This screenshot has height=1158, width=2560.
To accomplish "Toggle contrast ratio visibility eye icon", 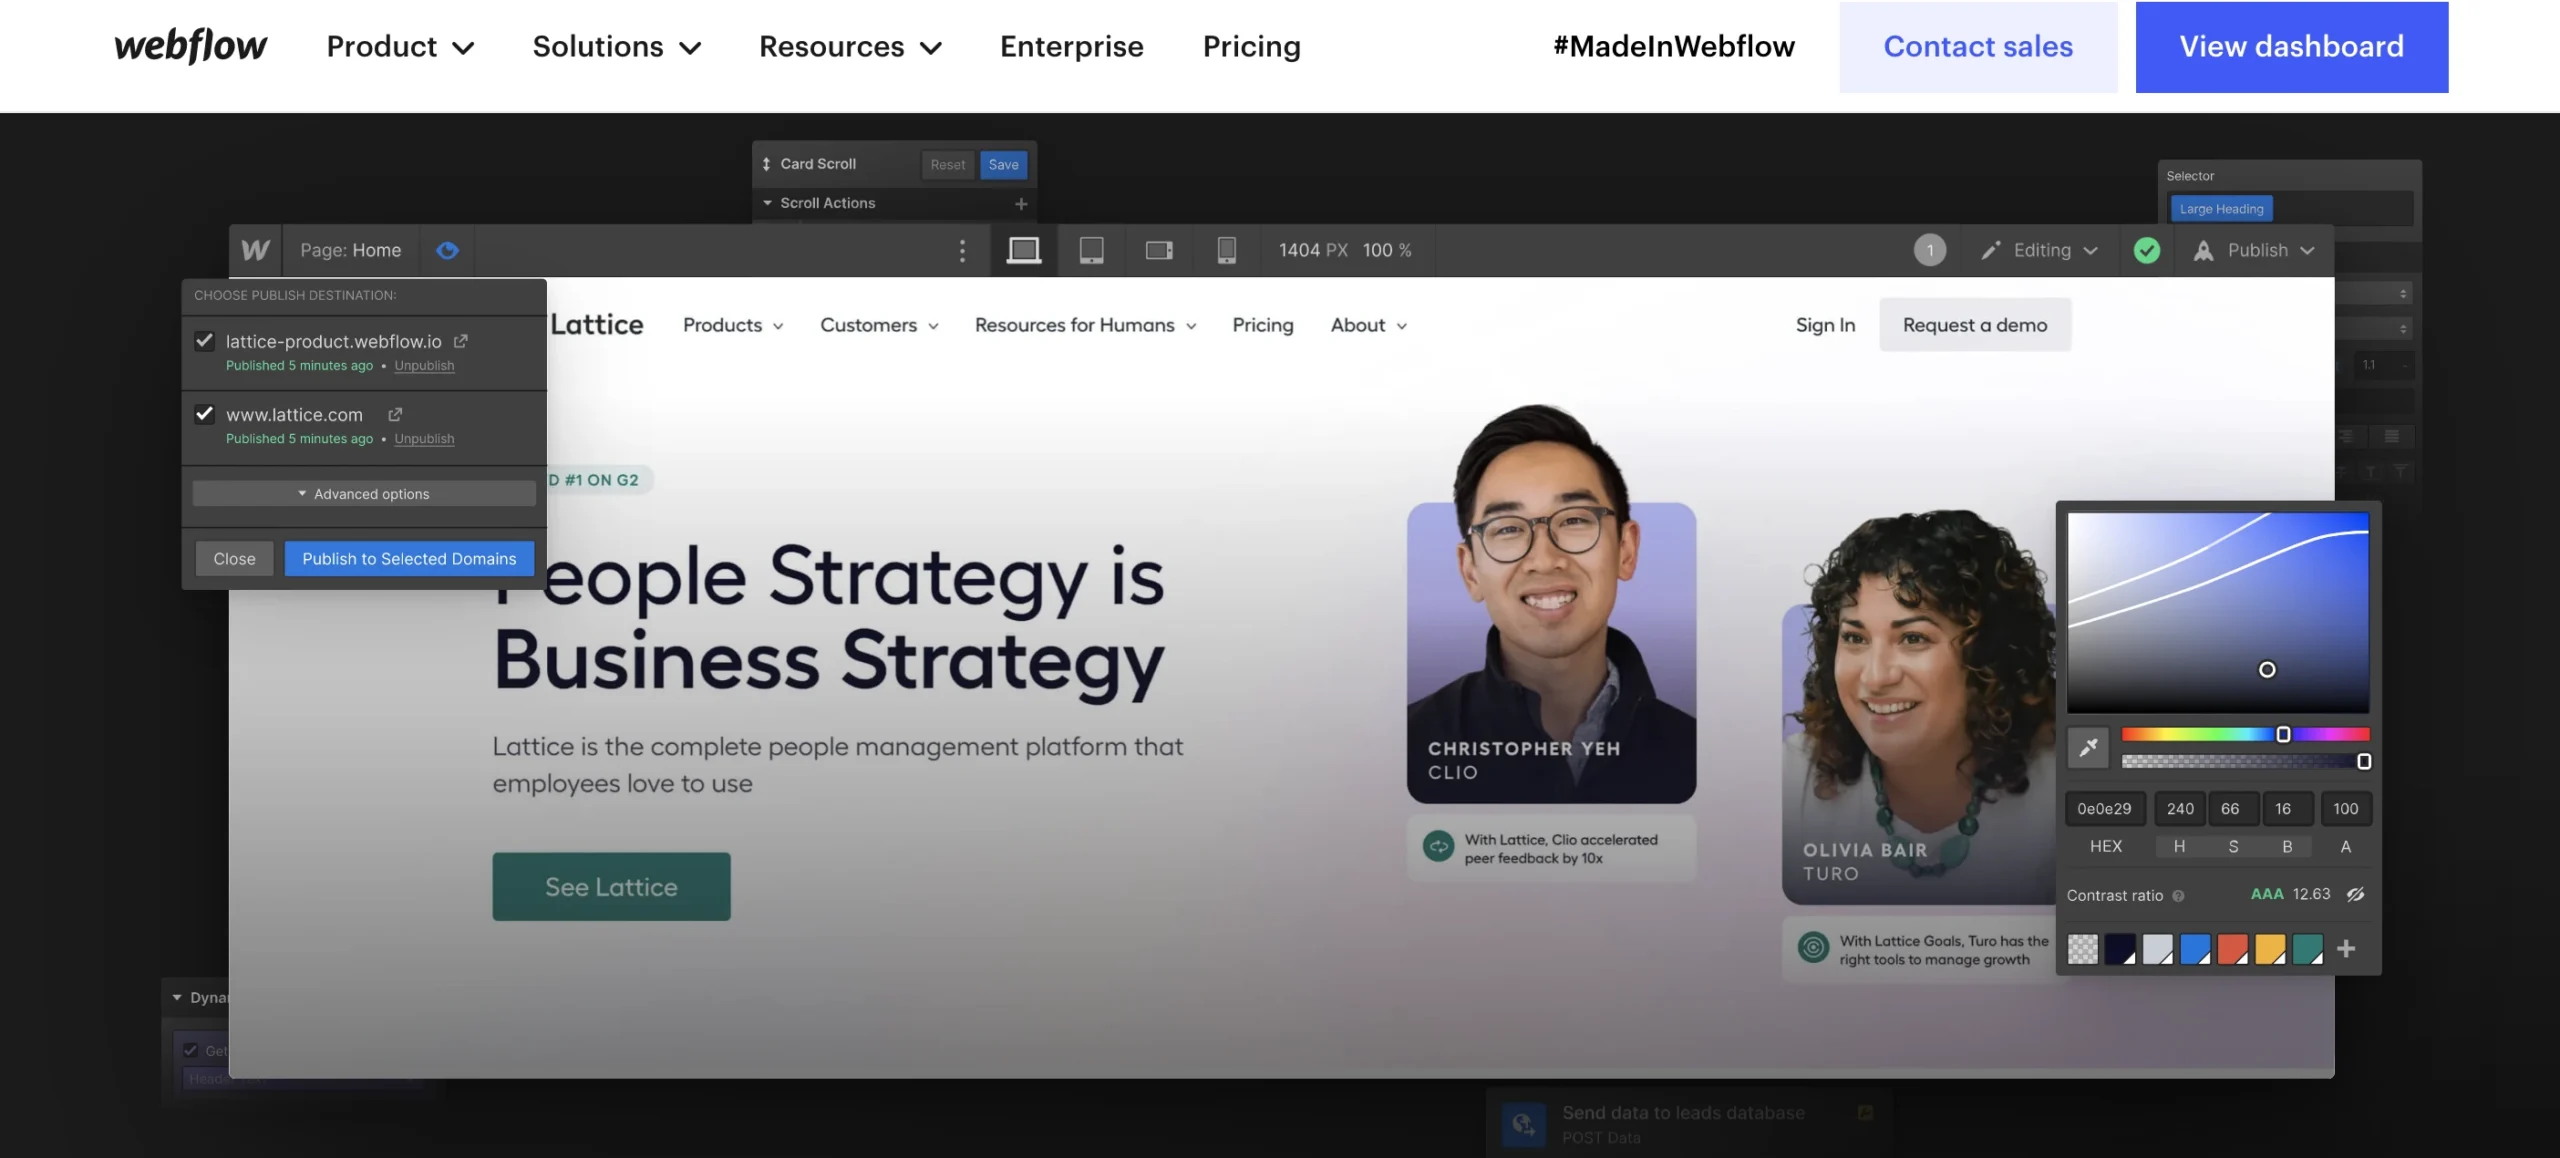I will coord(2355,894).
